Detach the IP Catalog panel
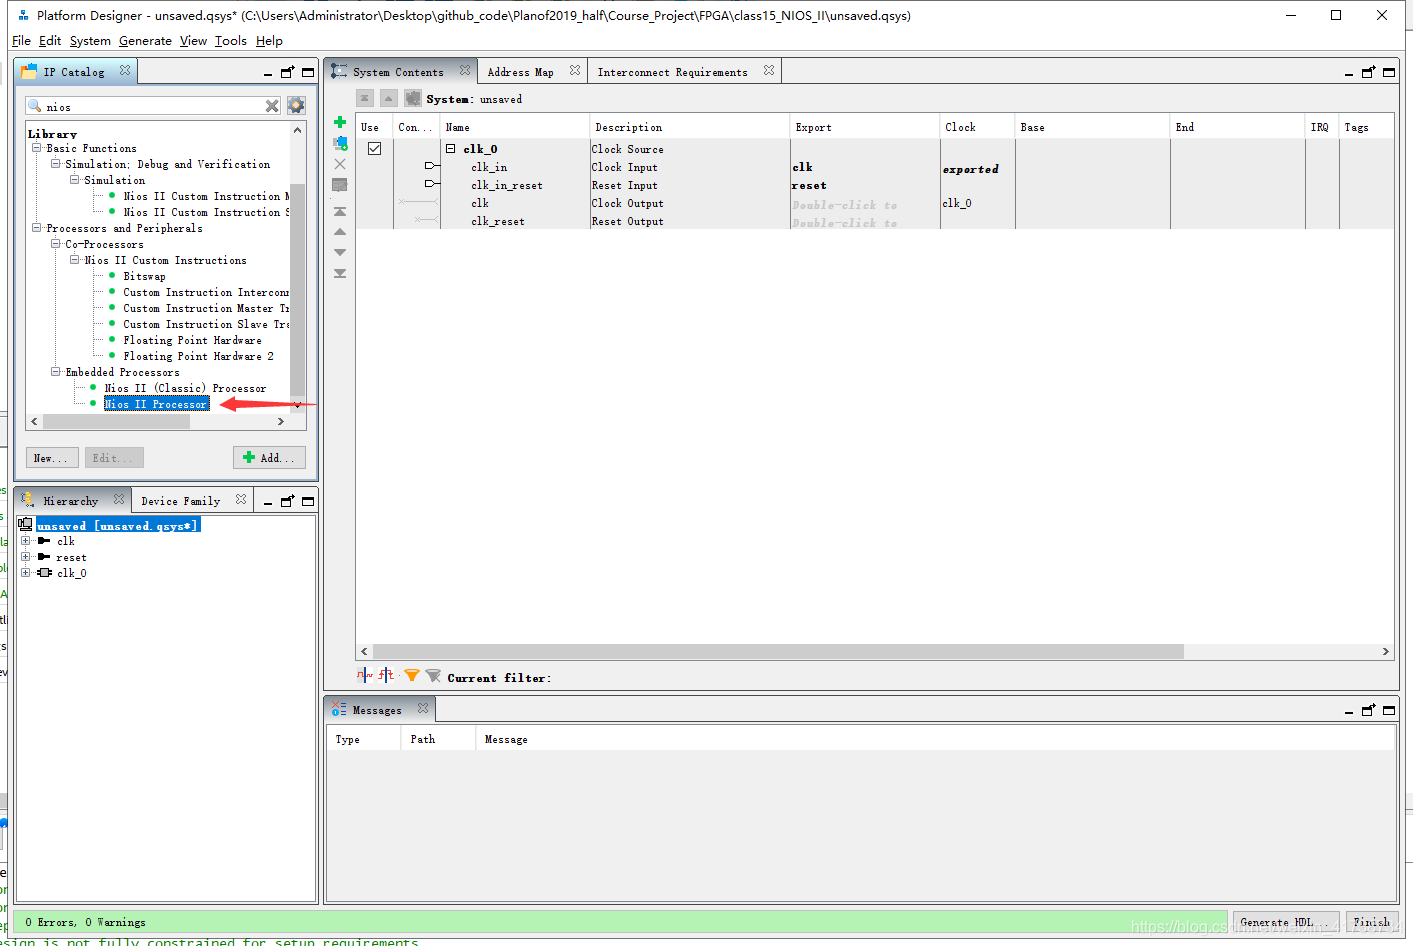 pyautogui.click(x=288, y=72)
